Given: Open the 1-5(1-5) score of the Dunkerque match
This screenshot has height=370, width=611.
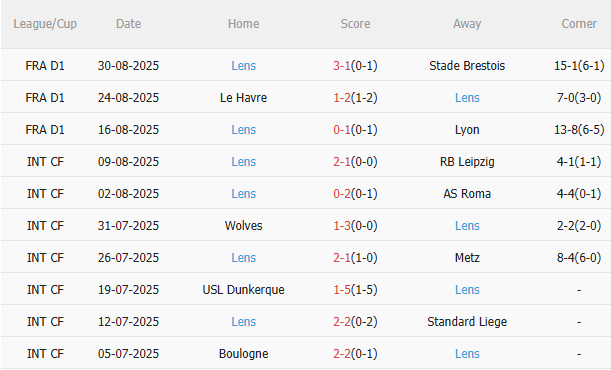Looking at the screenshot, I should click(x=355, y=289).
